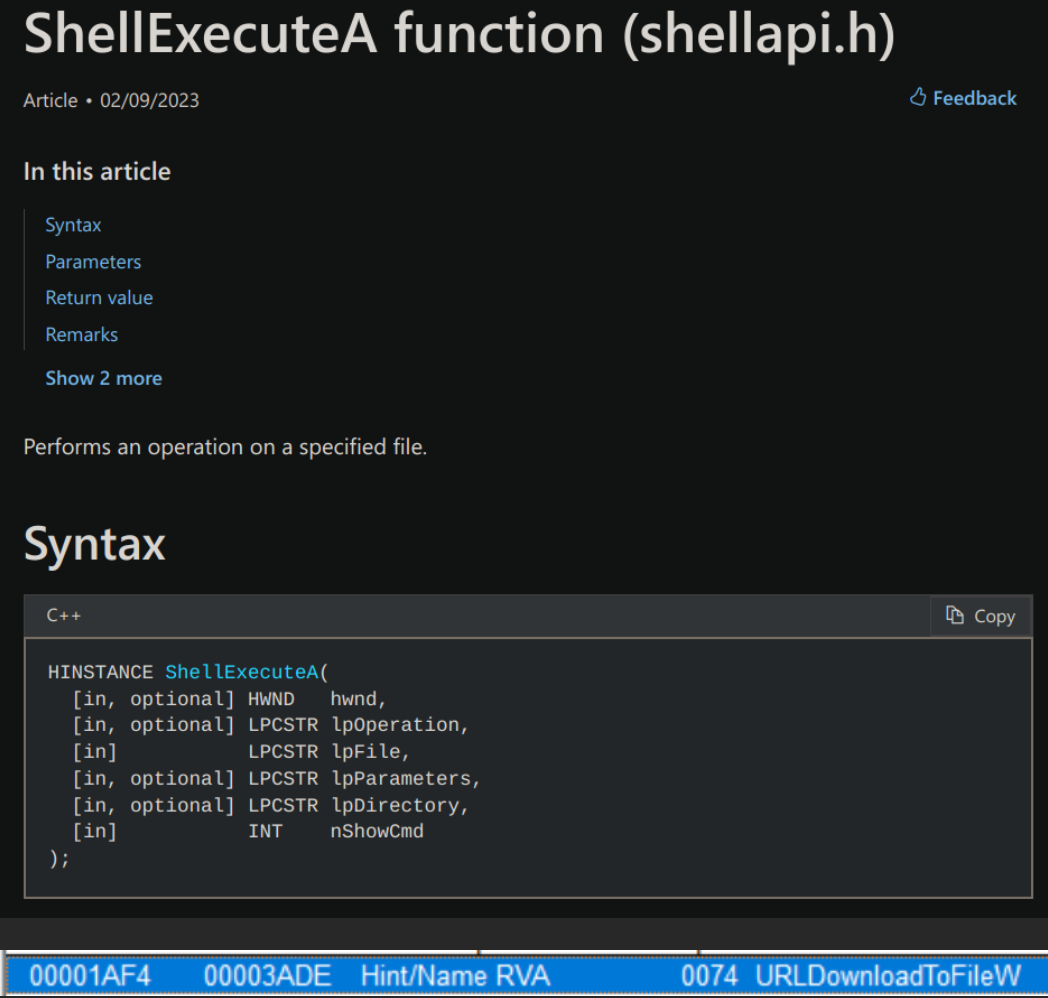
Task: Click the lpFile parameter in code
Action: [x=365, y=752]
